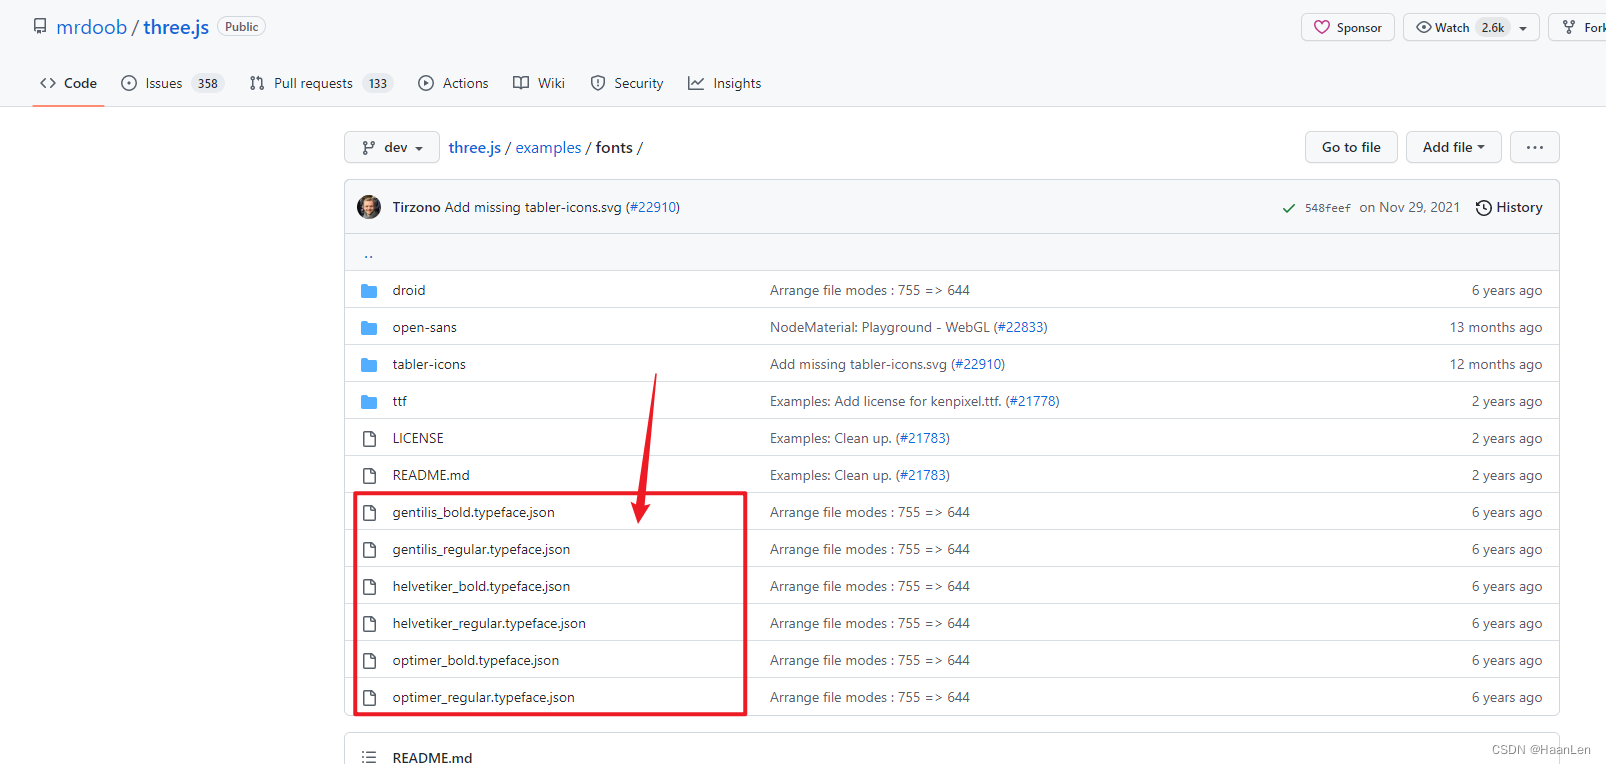
Task: Open the Wiki tab
Action: coord(539,83)
